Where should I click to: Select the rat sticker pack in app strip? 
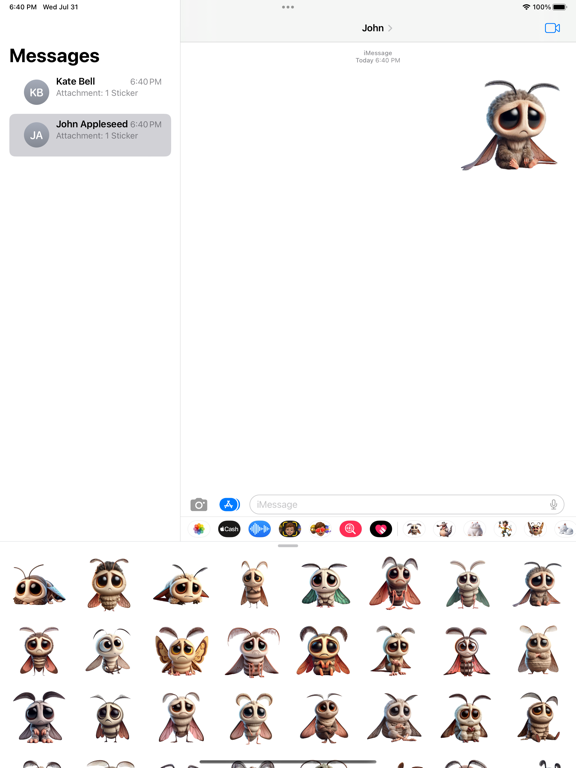coord(444,529)
